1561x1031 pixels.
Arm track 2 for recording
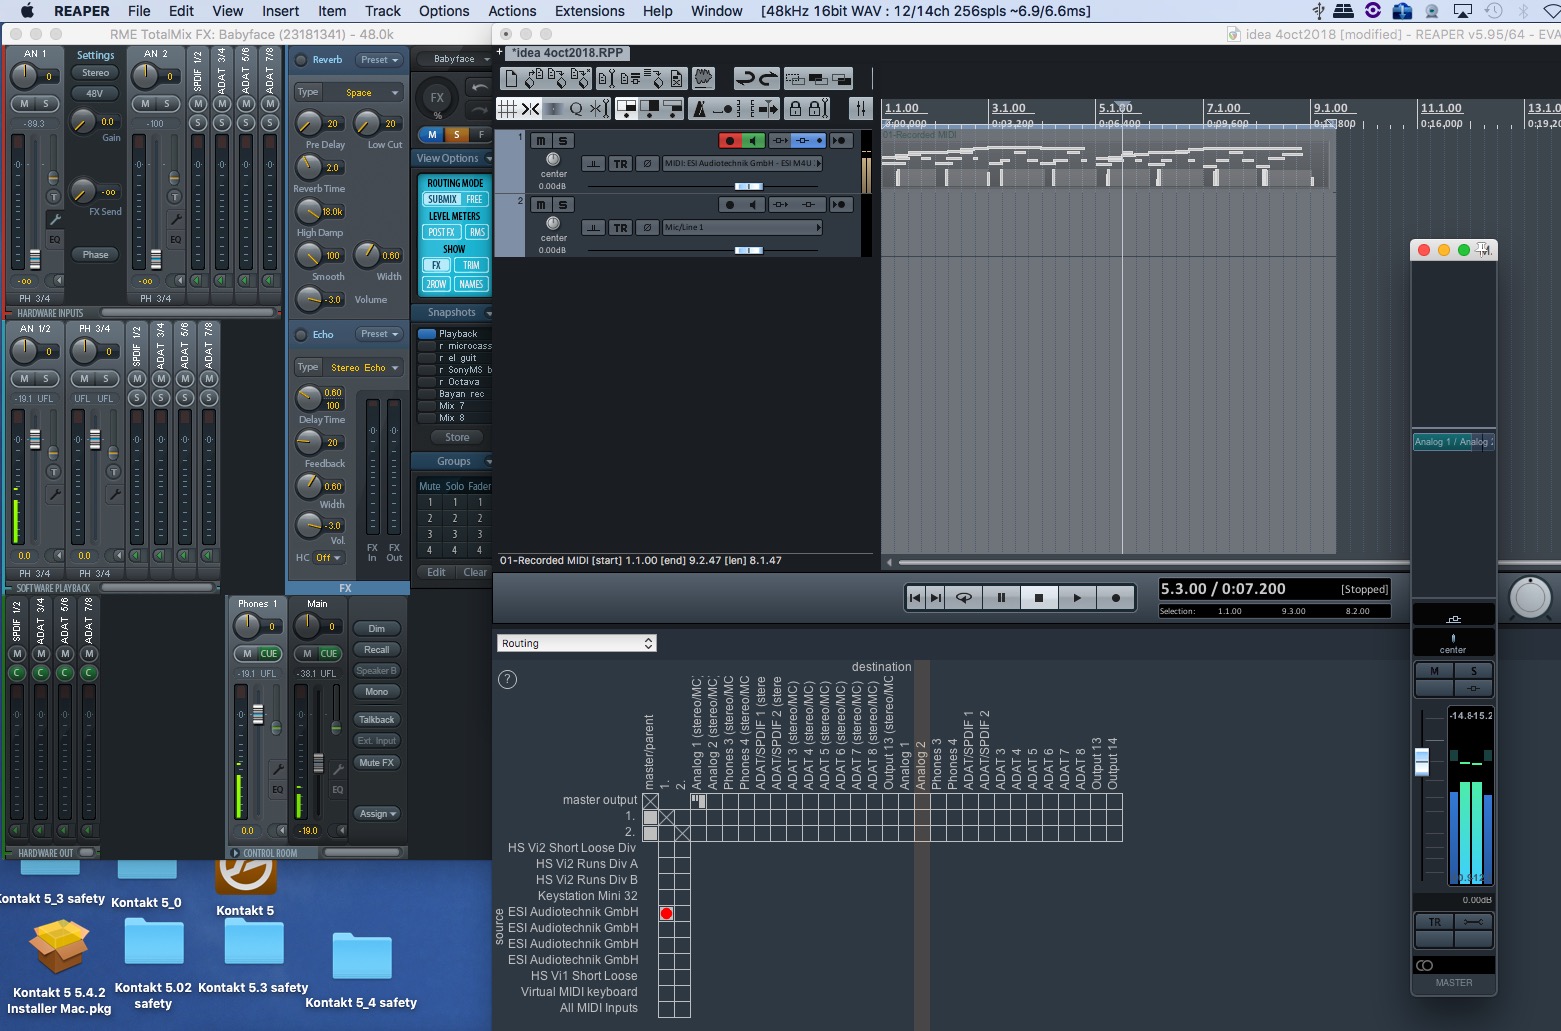point(730,205)
